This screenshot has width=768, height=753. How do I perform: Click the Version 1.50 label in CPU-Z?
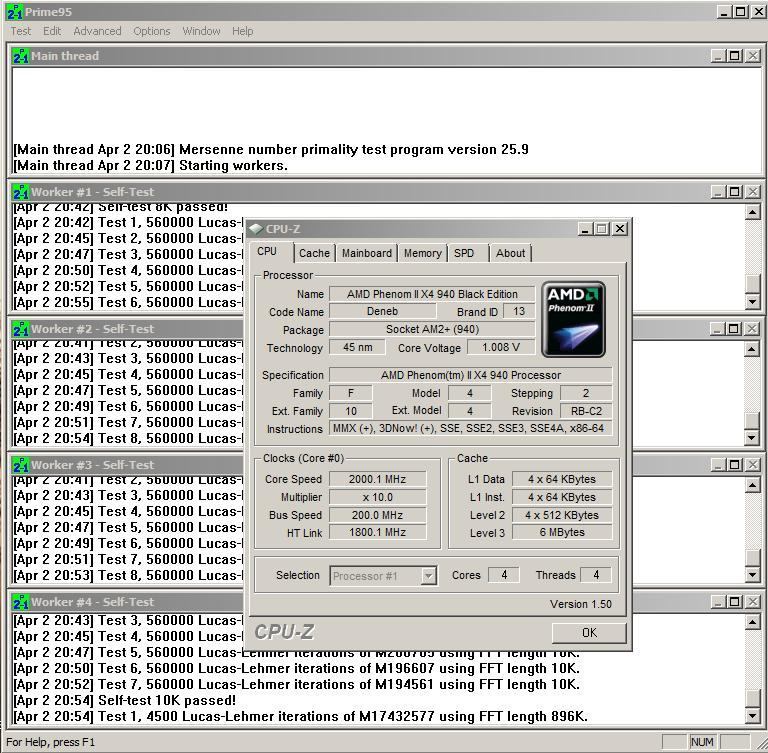pyautogui.click(x=580, y=604)
